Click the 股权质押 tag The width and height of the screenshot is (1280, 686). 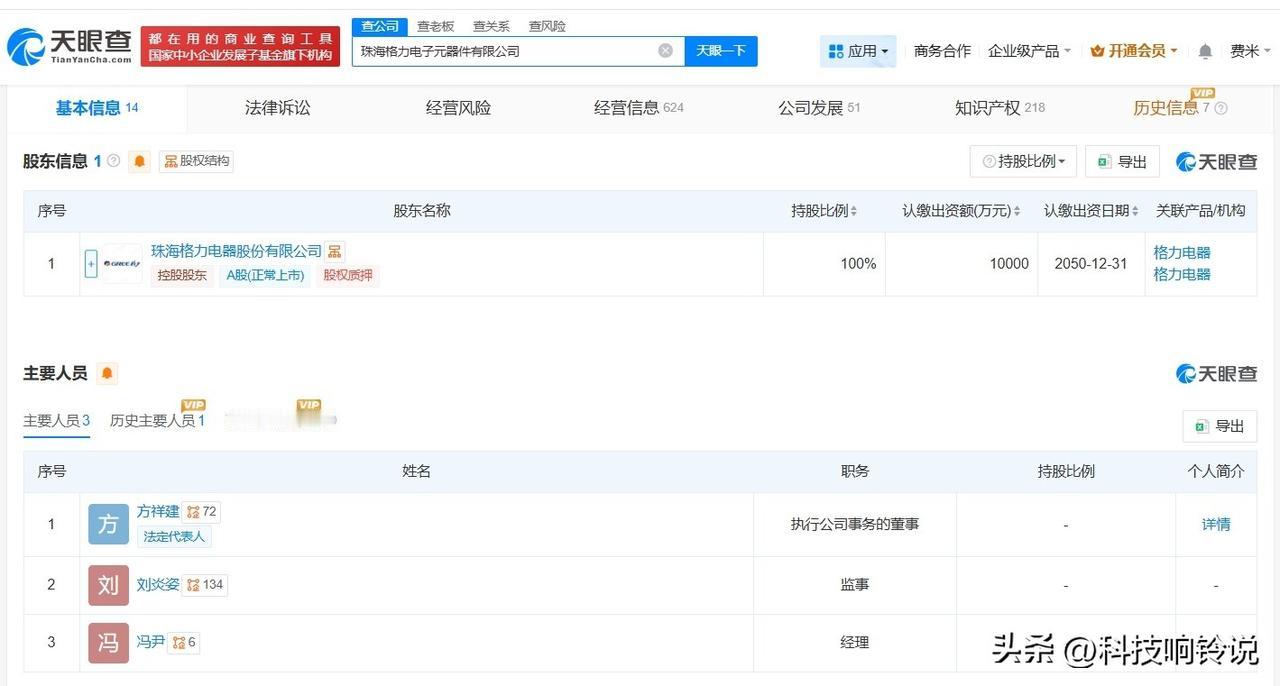point(348,275)
